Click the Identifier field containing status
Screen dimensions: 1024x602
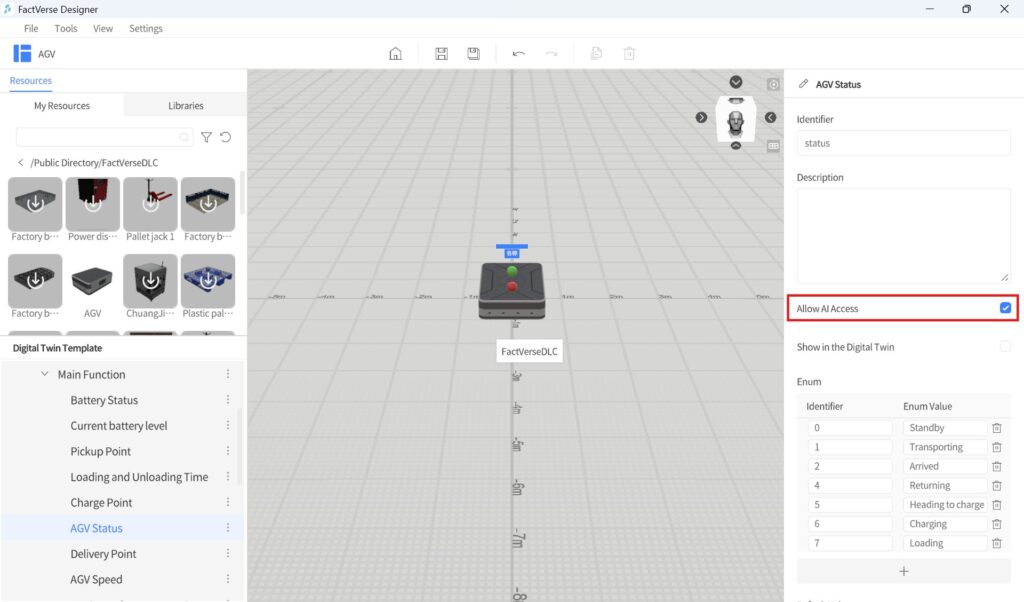coord(903,143)
